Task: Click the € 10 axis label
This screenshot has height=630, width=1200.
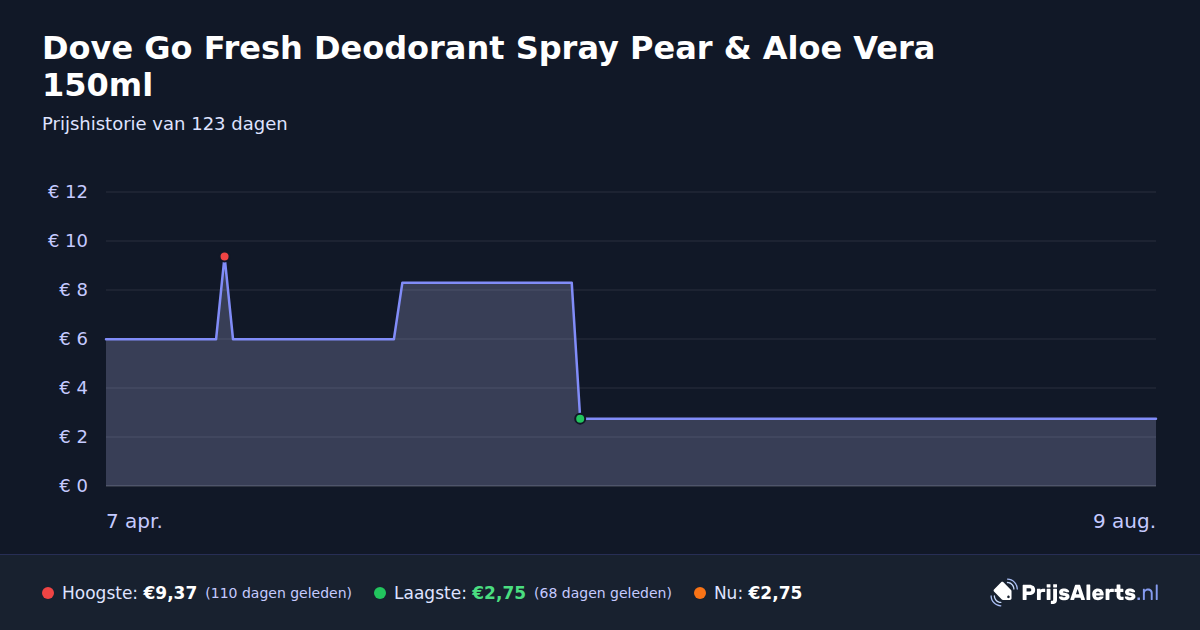Action: pyautogui.click(x=68, y=241)
